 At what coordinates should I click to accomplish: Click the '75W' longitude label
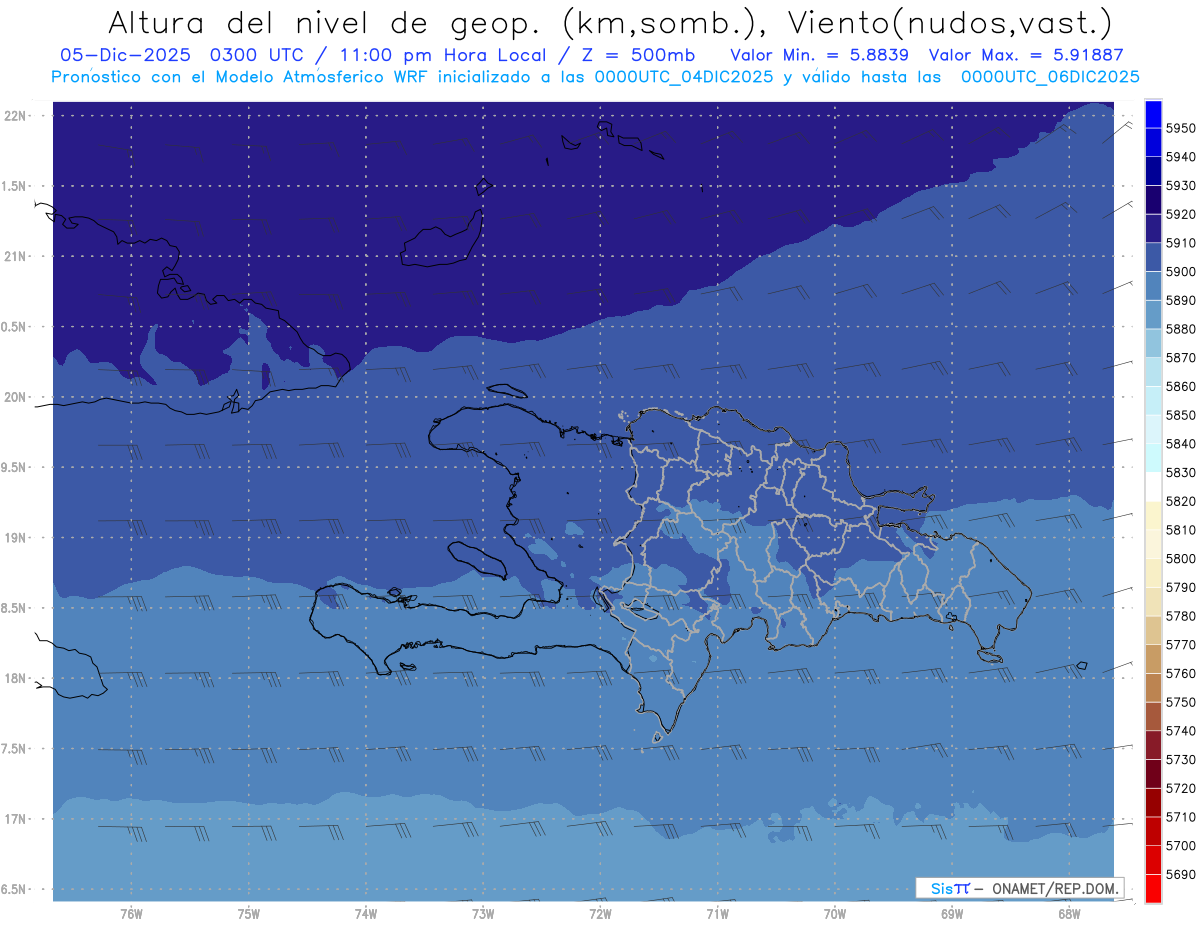[x=249, y=914]
